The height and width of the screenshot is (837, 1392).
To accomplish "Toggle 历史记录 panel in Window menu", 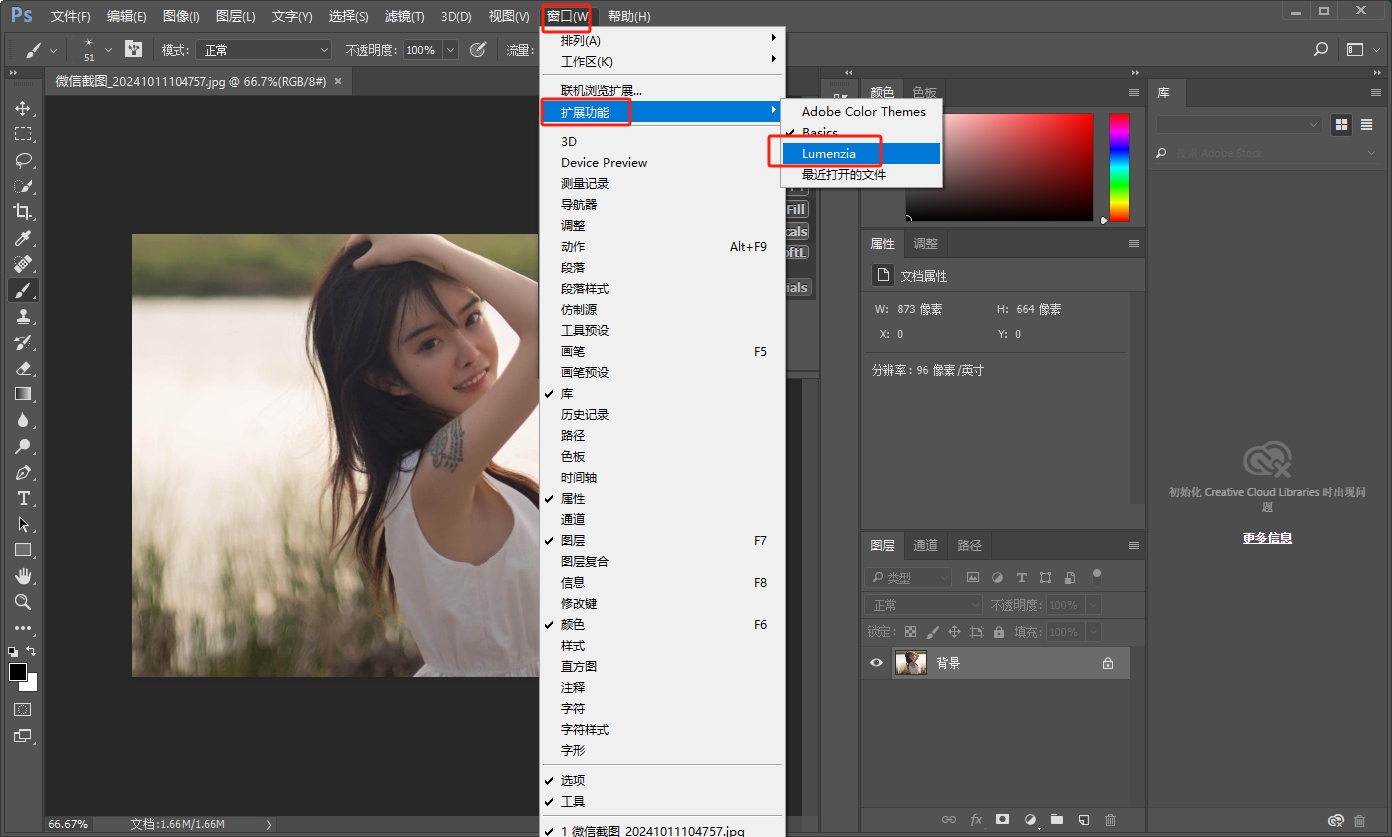I will [x=585, y=415].
